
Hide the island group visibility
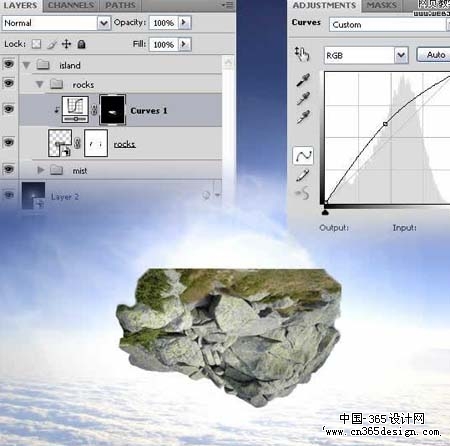pos(9,63)
